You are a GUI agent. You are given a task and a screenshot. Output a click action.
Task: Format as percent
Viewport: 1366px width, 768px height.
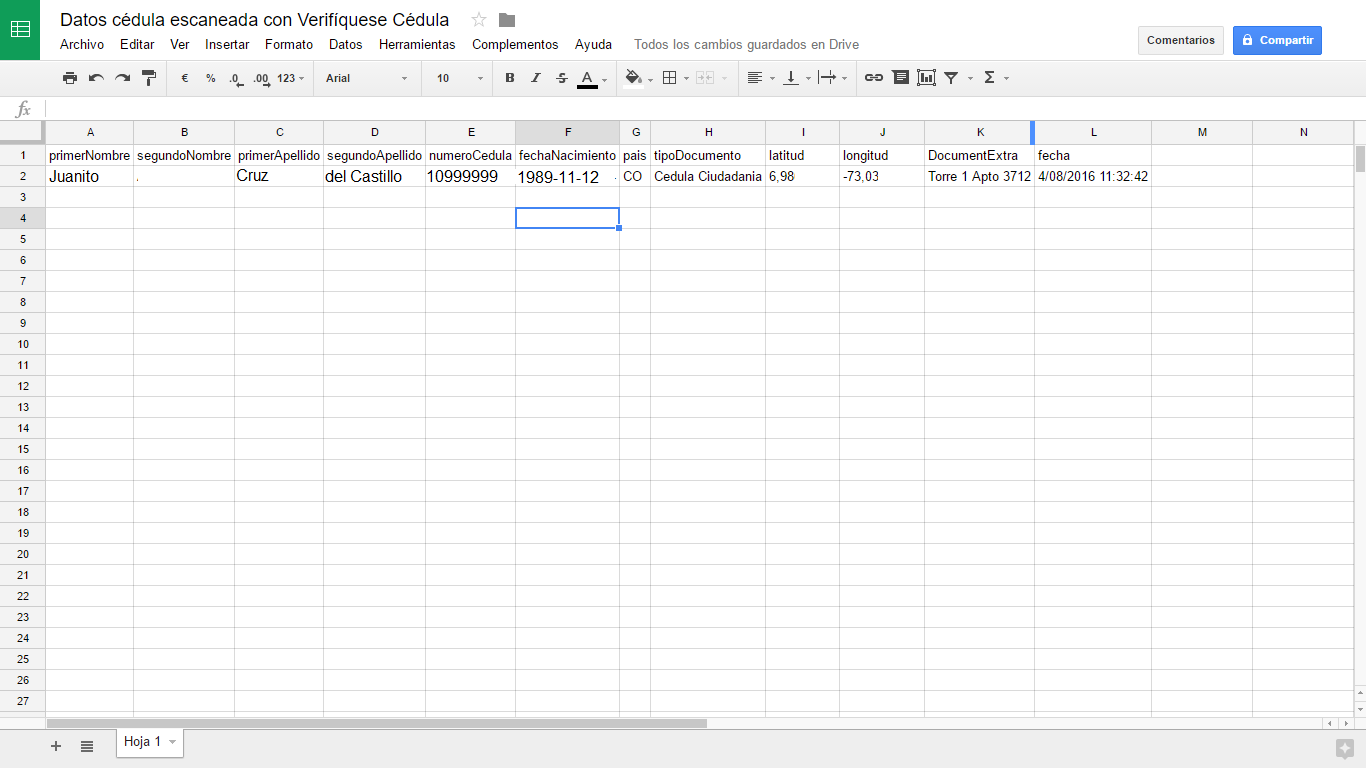coord(211,78)
